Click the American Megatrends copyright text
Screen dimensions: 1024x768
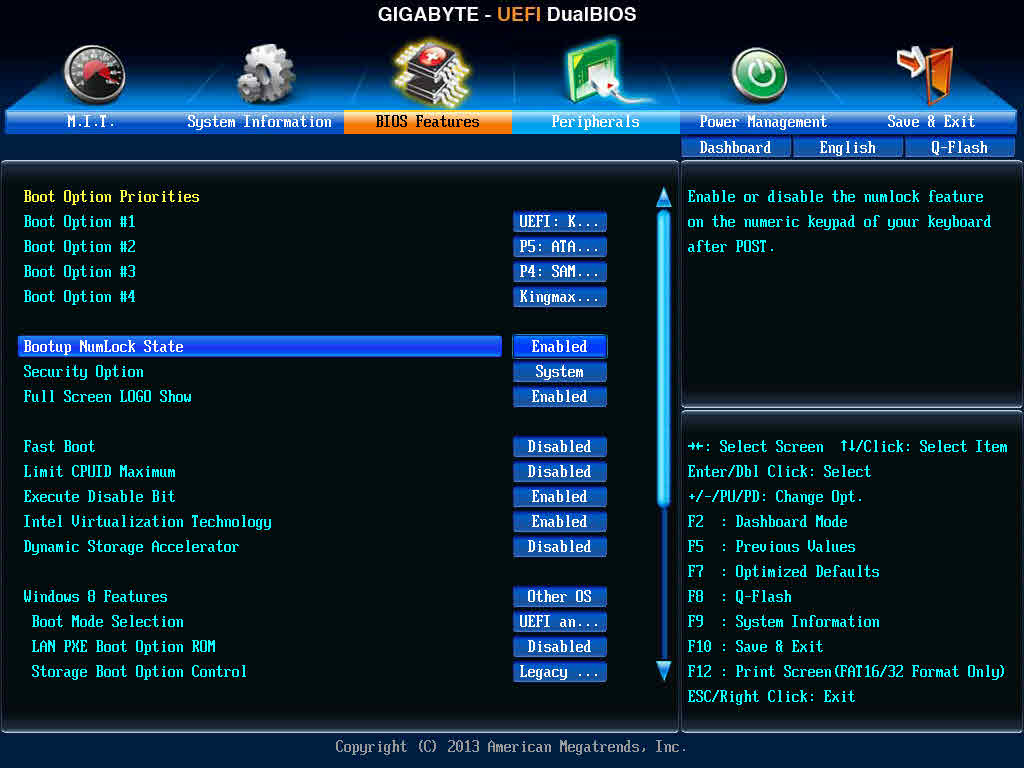click(x=511, y=746)
